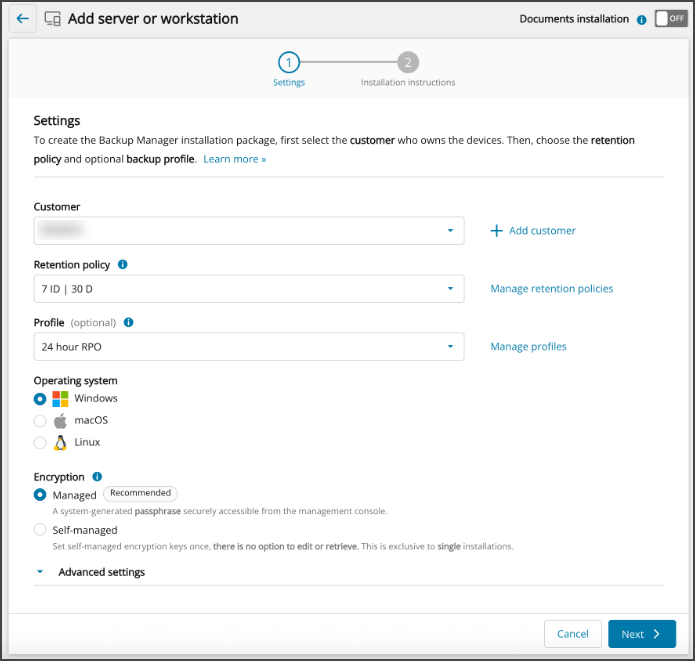This screenshot has height=661, width=695.
Task: Open the Retention policy dropdown
Action: (248, 289)
